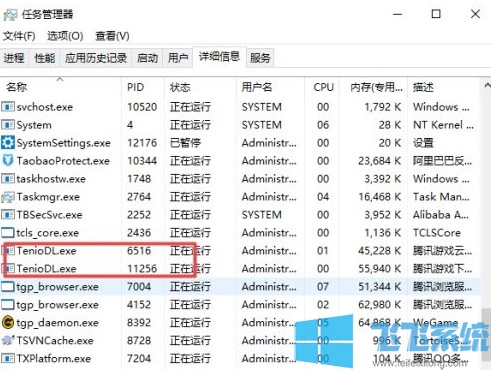Click PID 7004 cell
491x370 pixels.
click(x=139, y=287)
